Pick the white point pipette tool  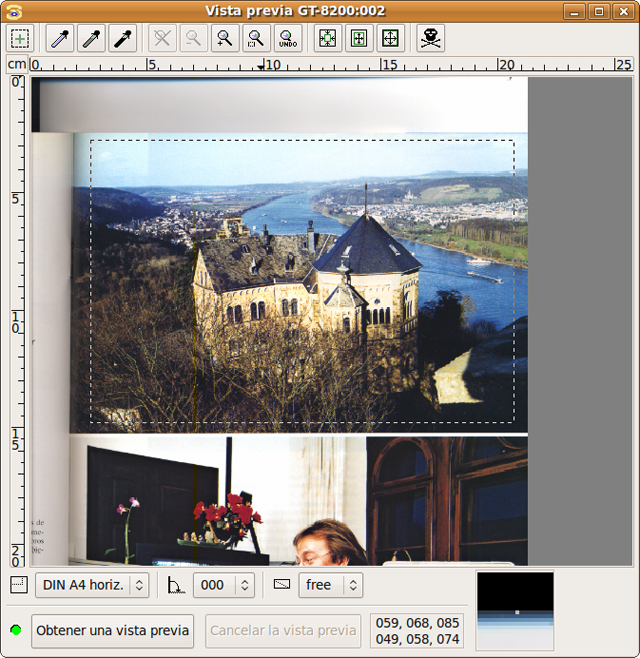[x=60, y=39]
